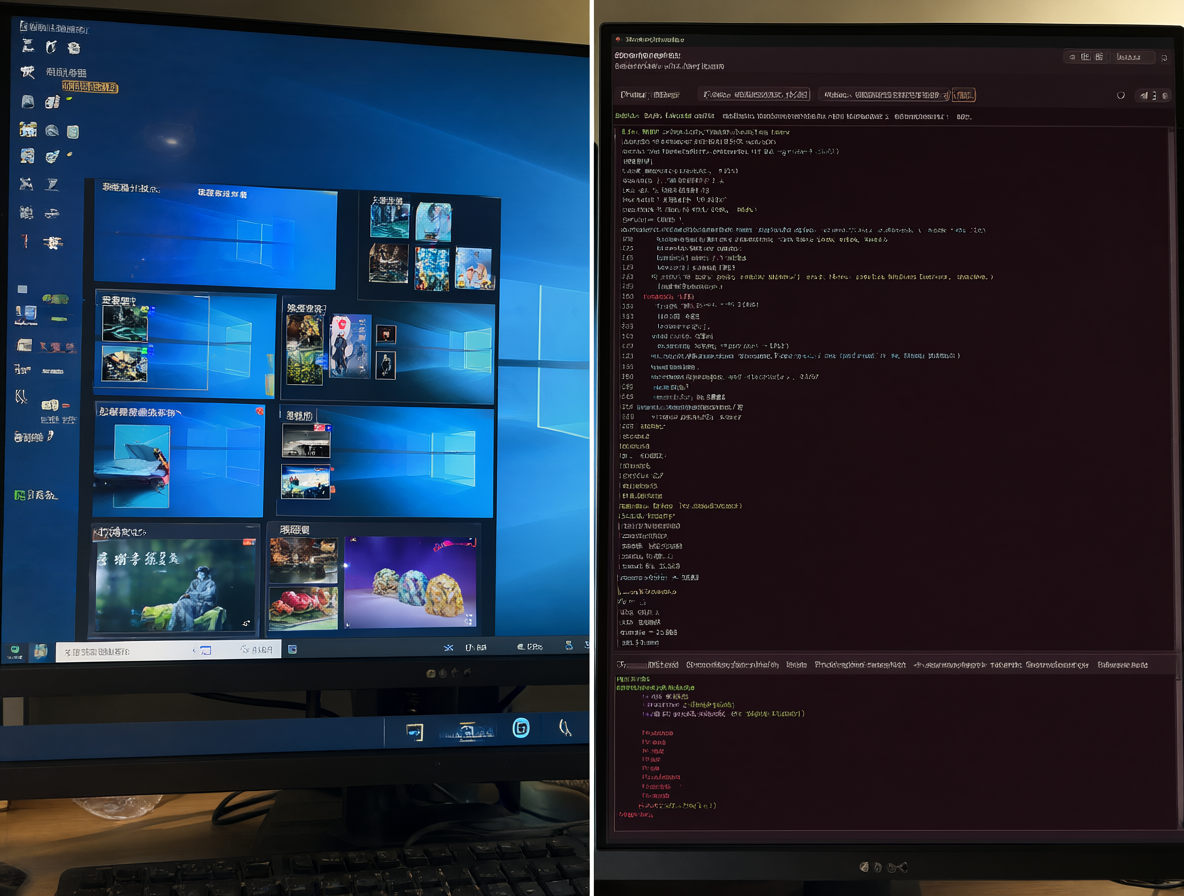This screenshot has height=896, width=1184.
Task: Open the blue mosaic thumbnail in the top-right group
Action: point(432,269)
